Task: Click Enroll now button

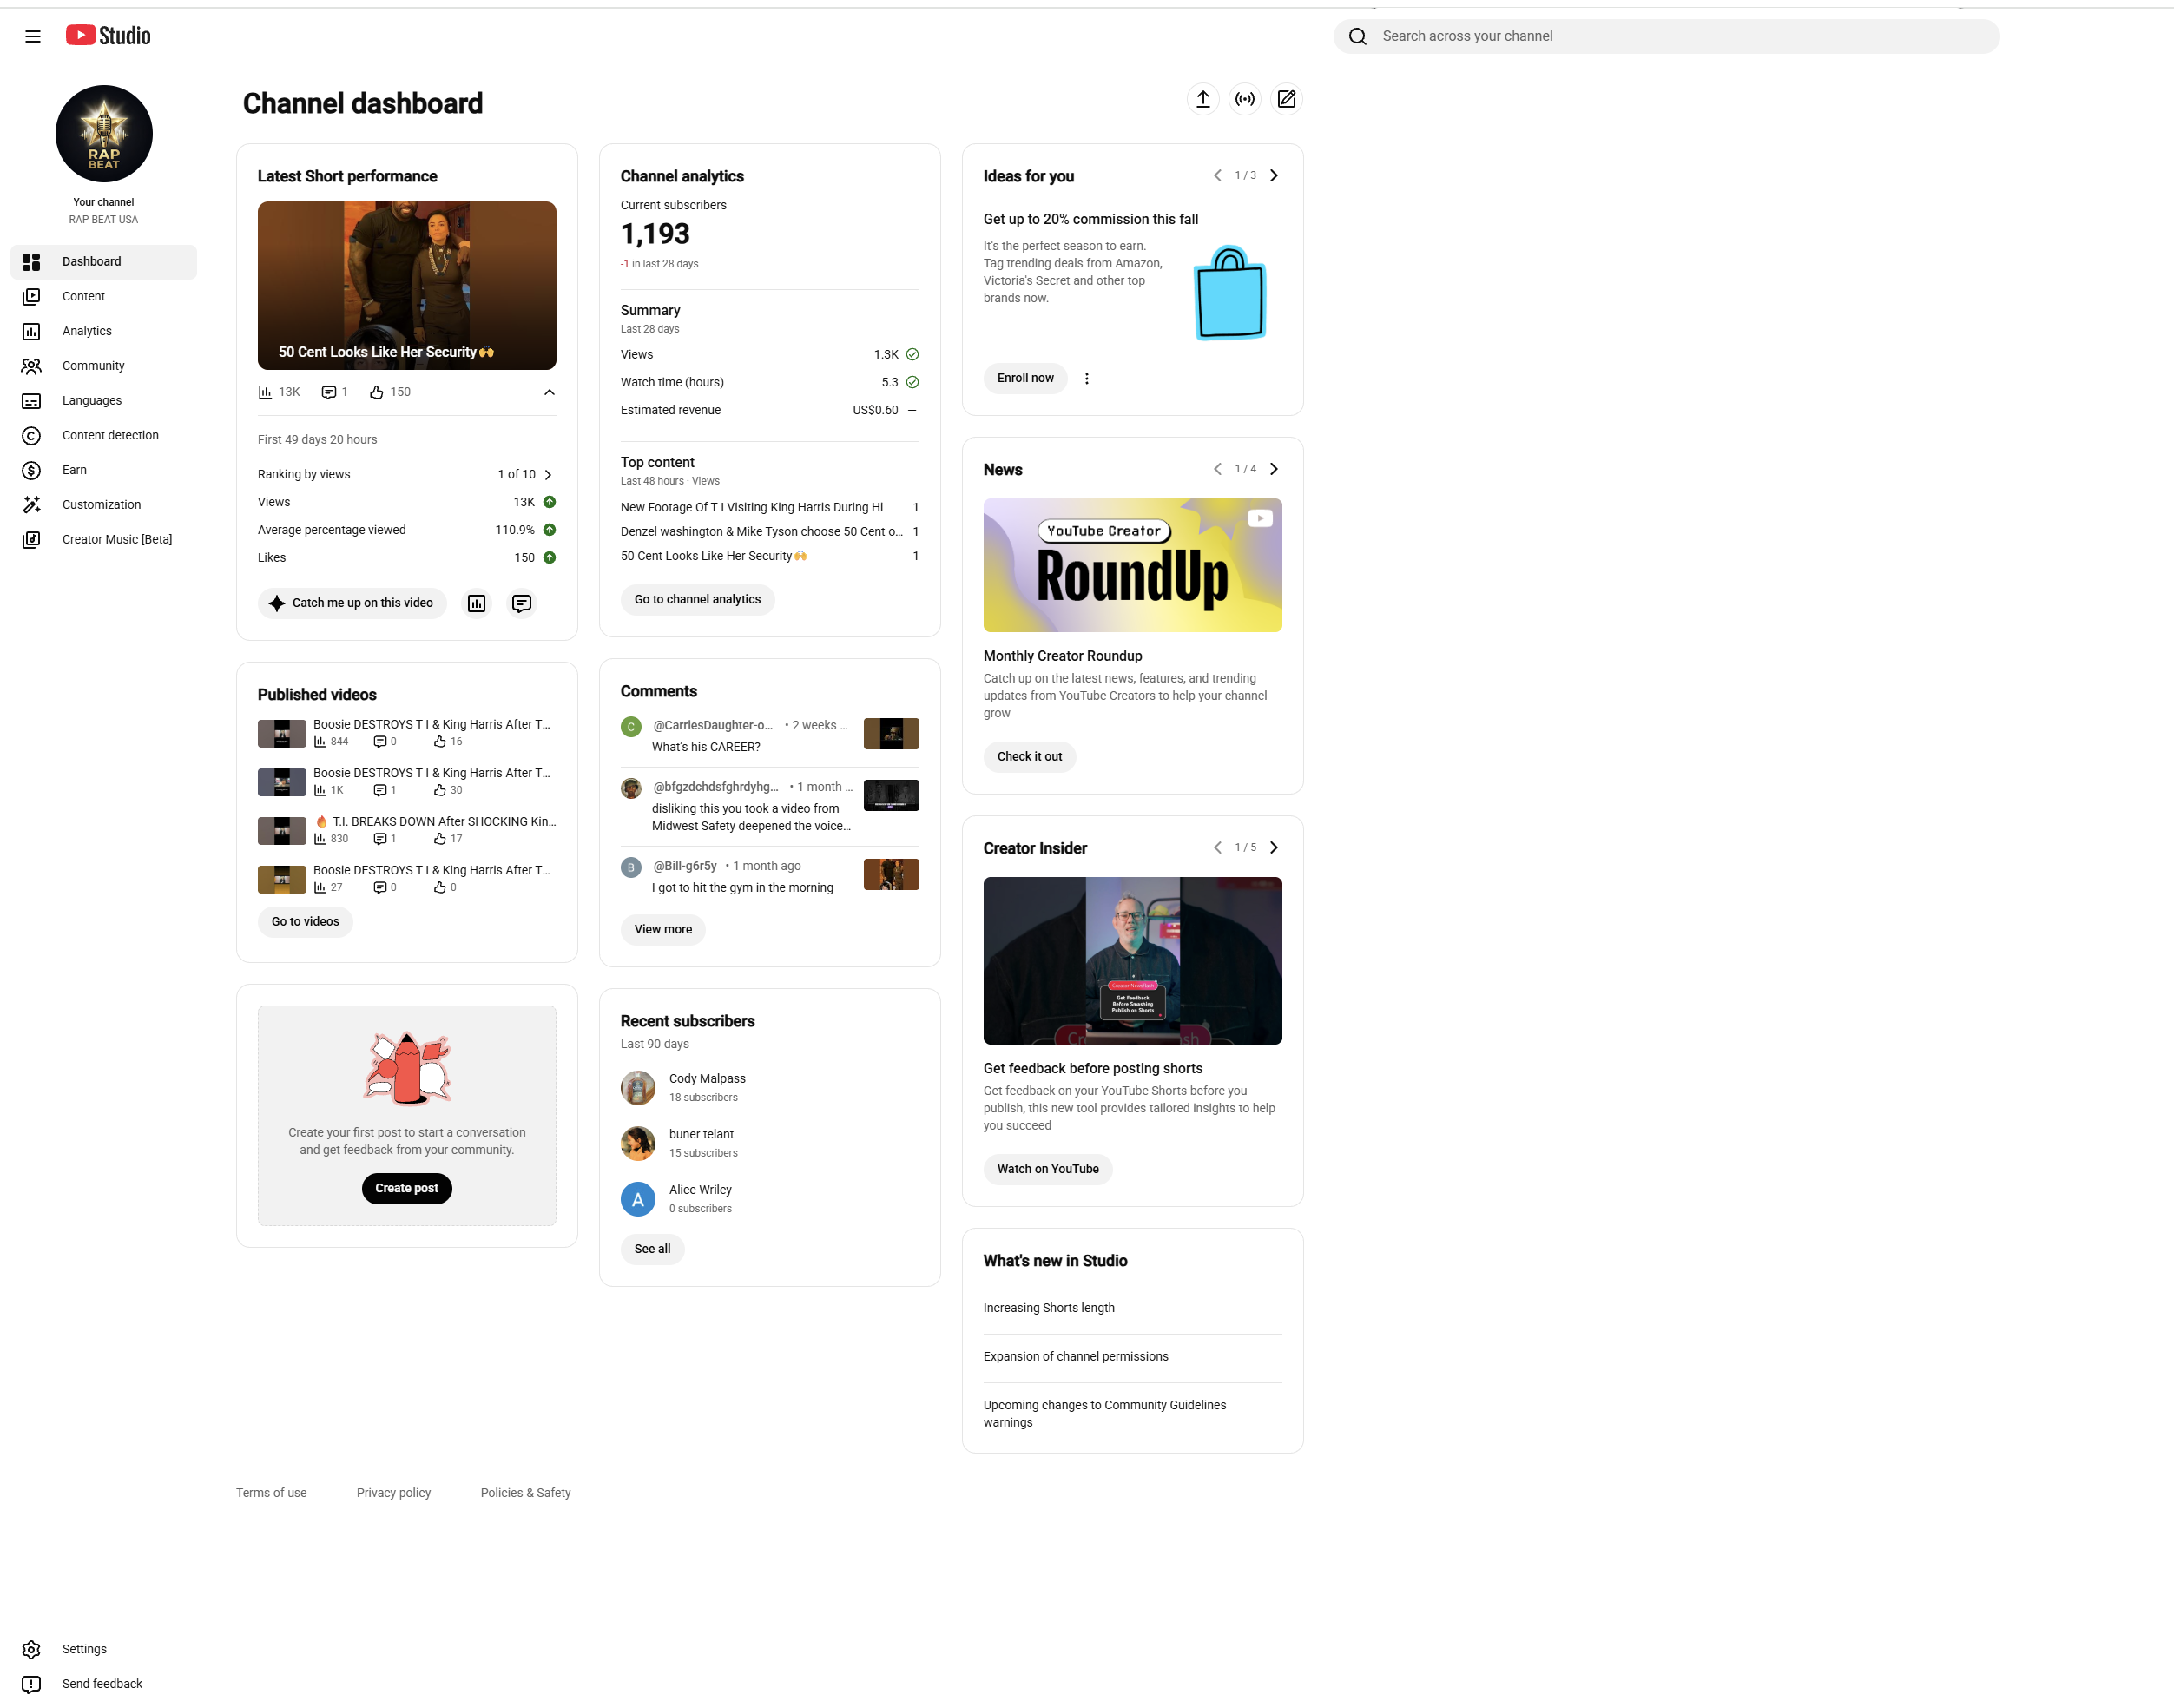Action: (x=1025, y=378)
